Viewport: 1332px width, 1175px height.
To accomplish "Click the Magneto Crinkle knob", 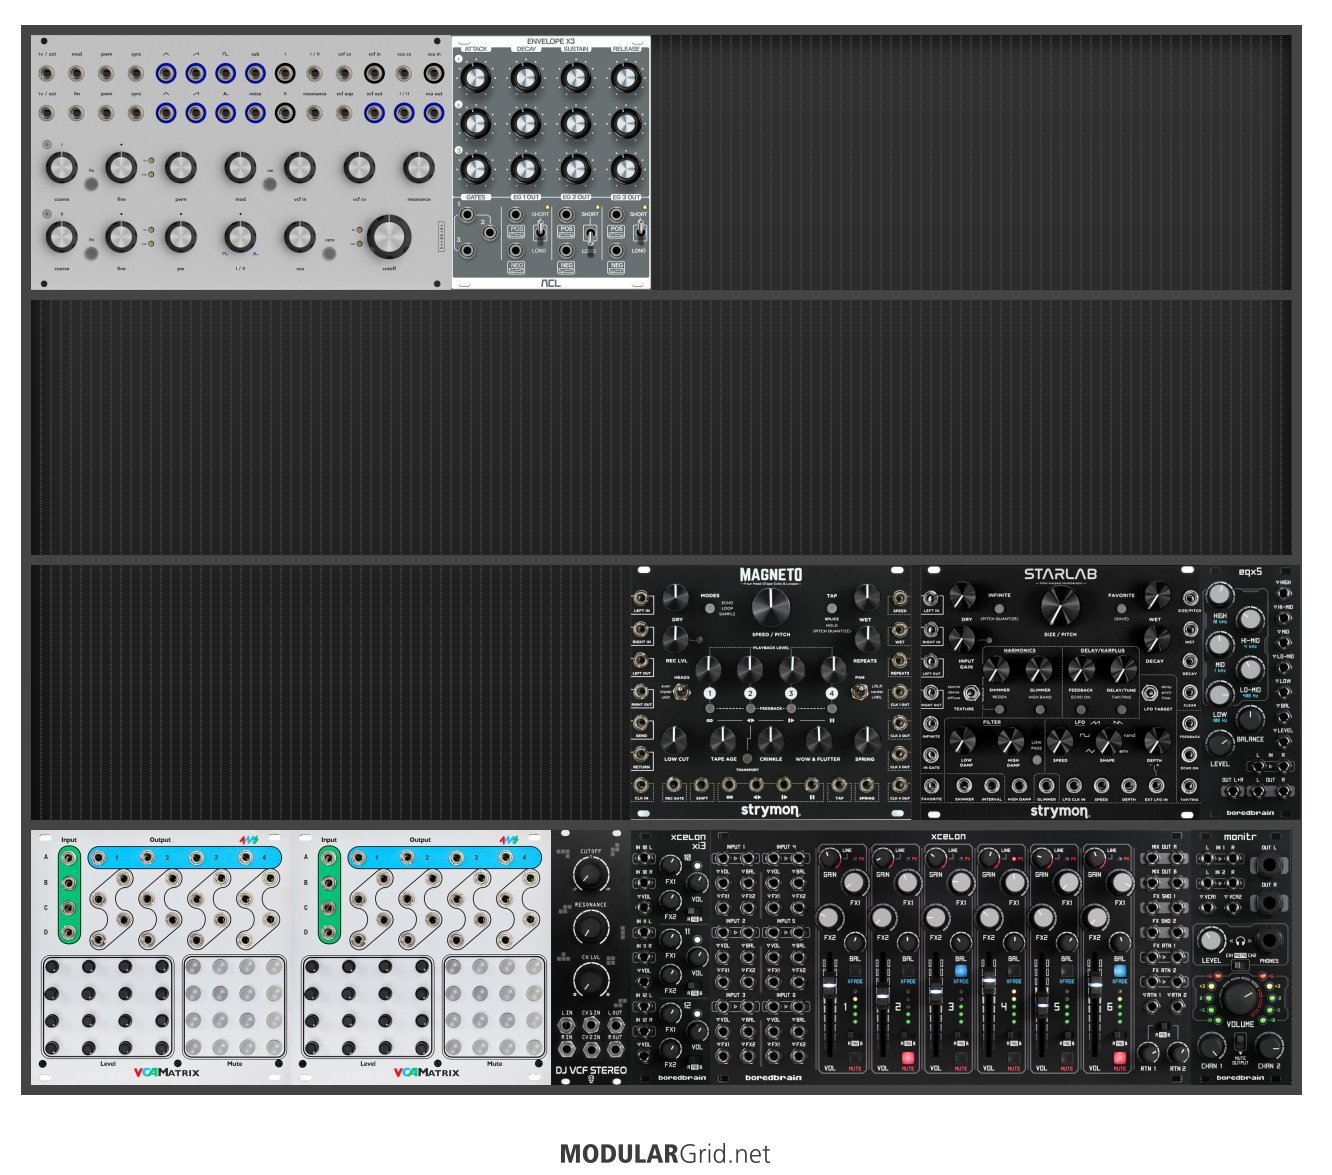I will point(770,741).
